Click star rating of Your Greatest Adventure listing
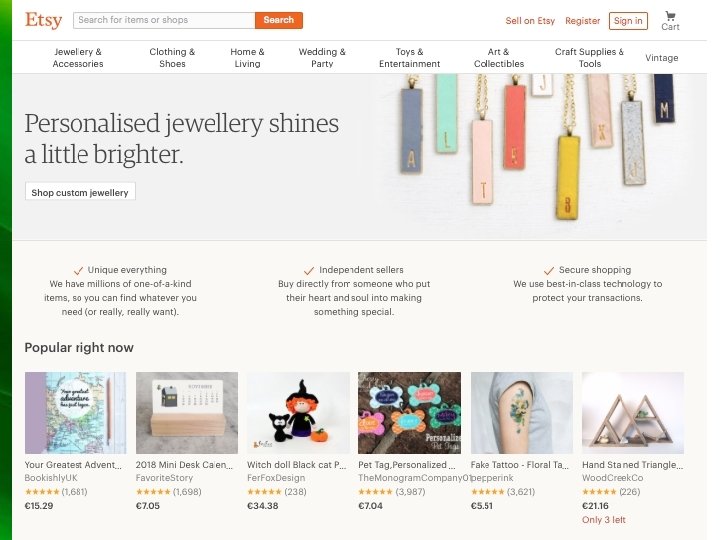720x540 pixels. (41, 492)
